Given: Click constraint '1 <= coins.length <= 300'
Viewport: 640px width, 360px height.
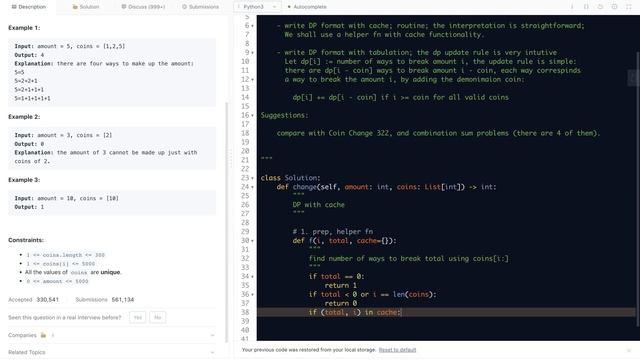Looking at the screenshot, I should 65,255.
